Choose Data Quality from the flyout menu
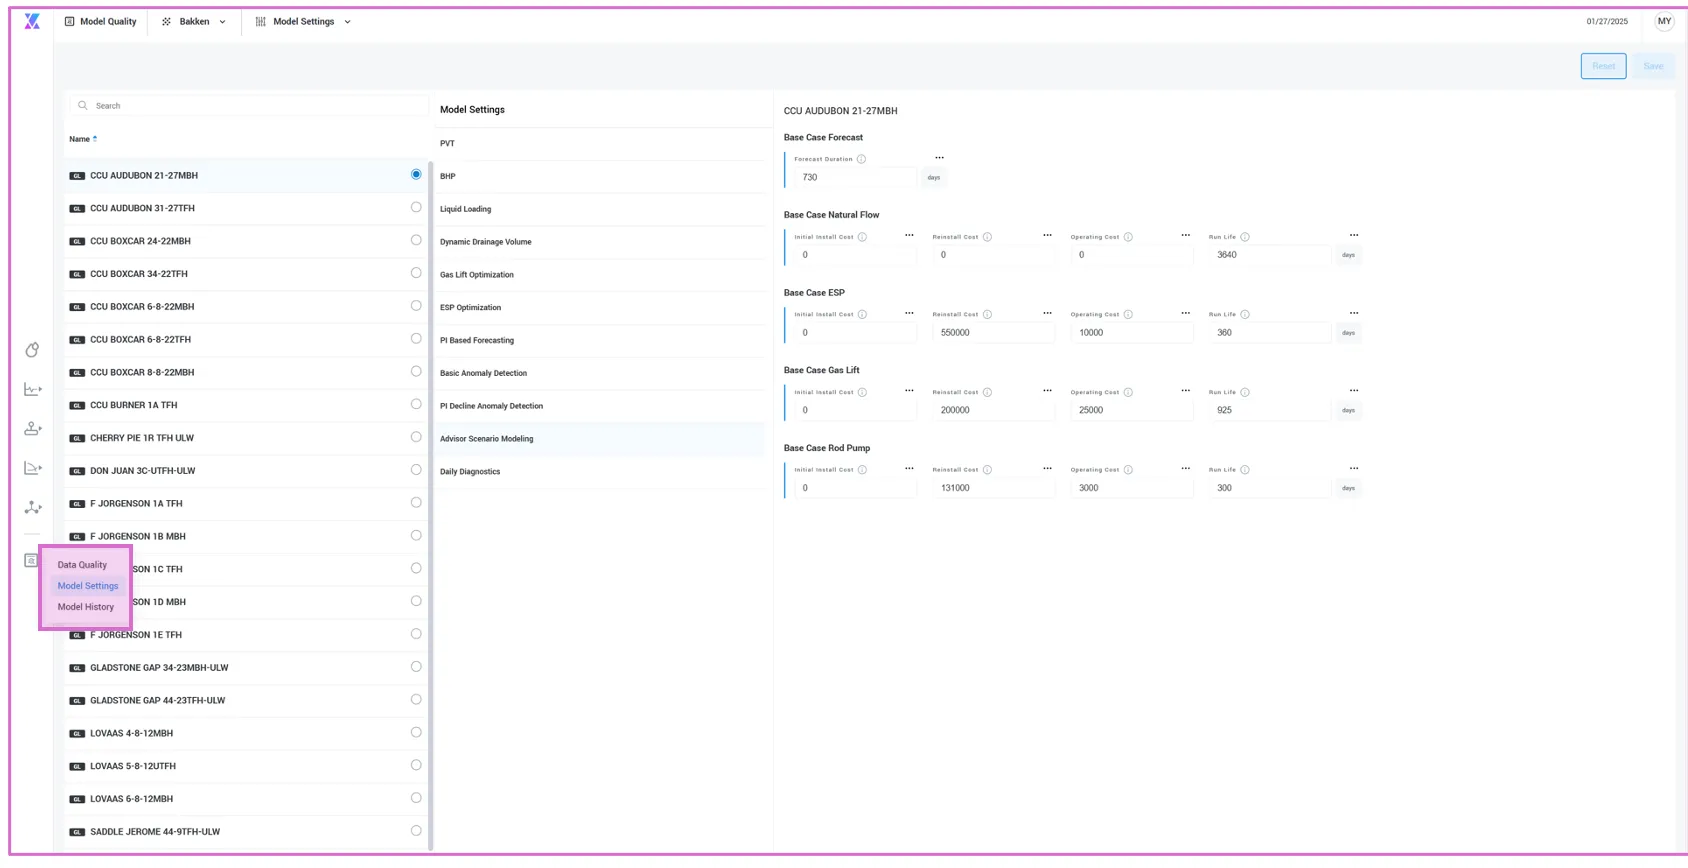 pos(82,565)
